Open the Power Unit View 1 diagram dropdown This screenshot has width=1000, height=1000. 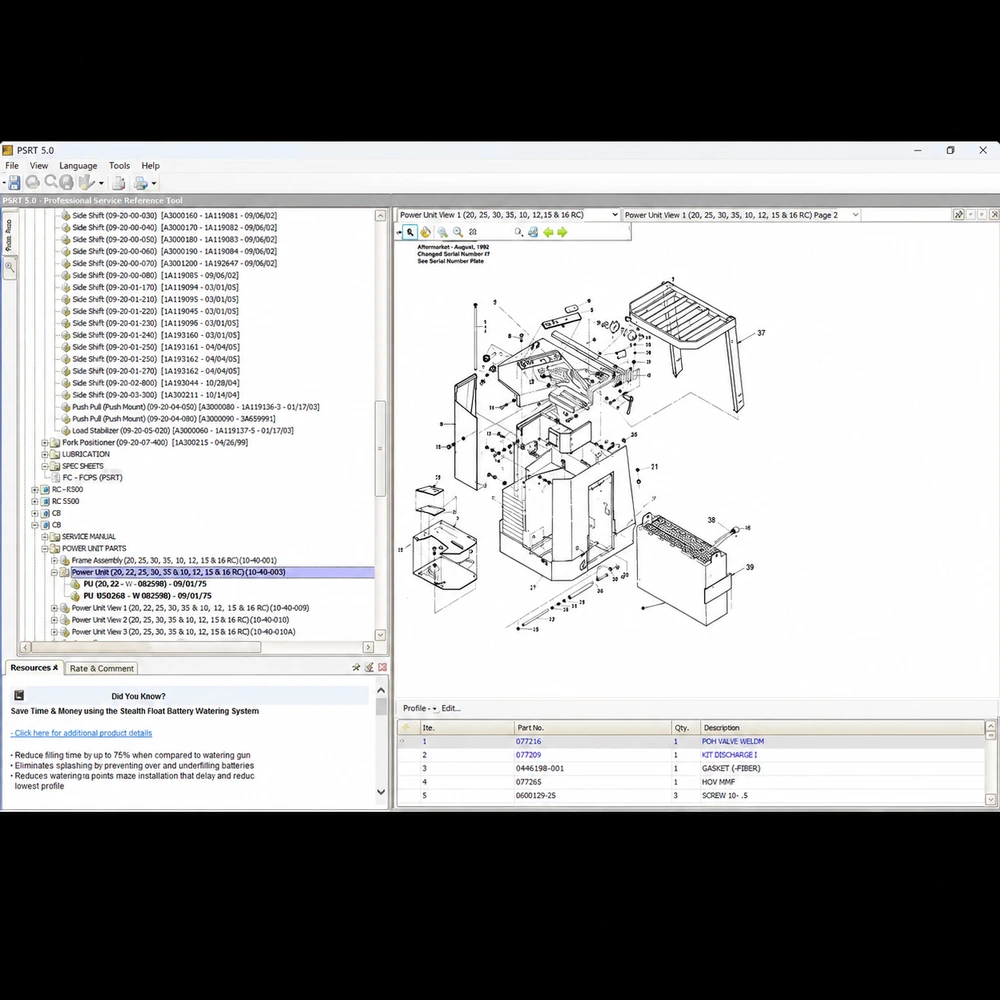[615, 215]
